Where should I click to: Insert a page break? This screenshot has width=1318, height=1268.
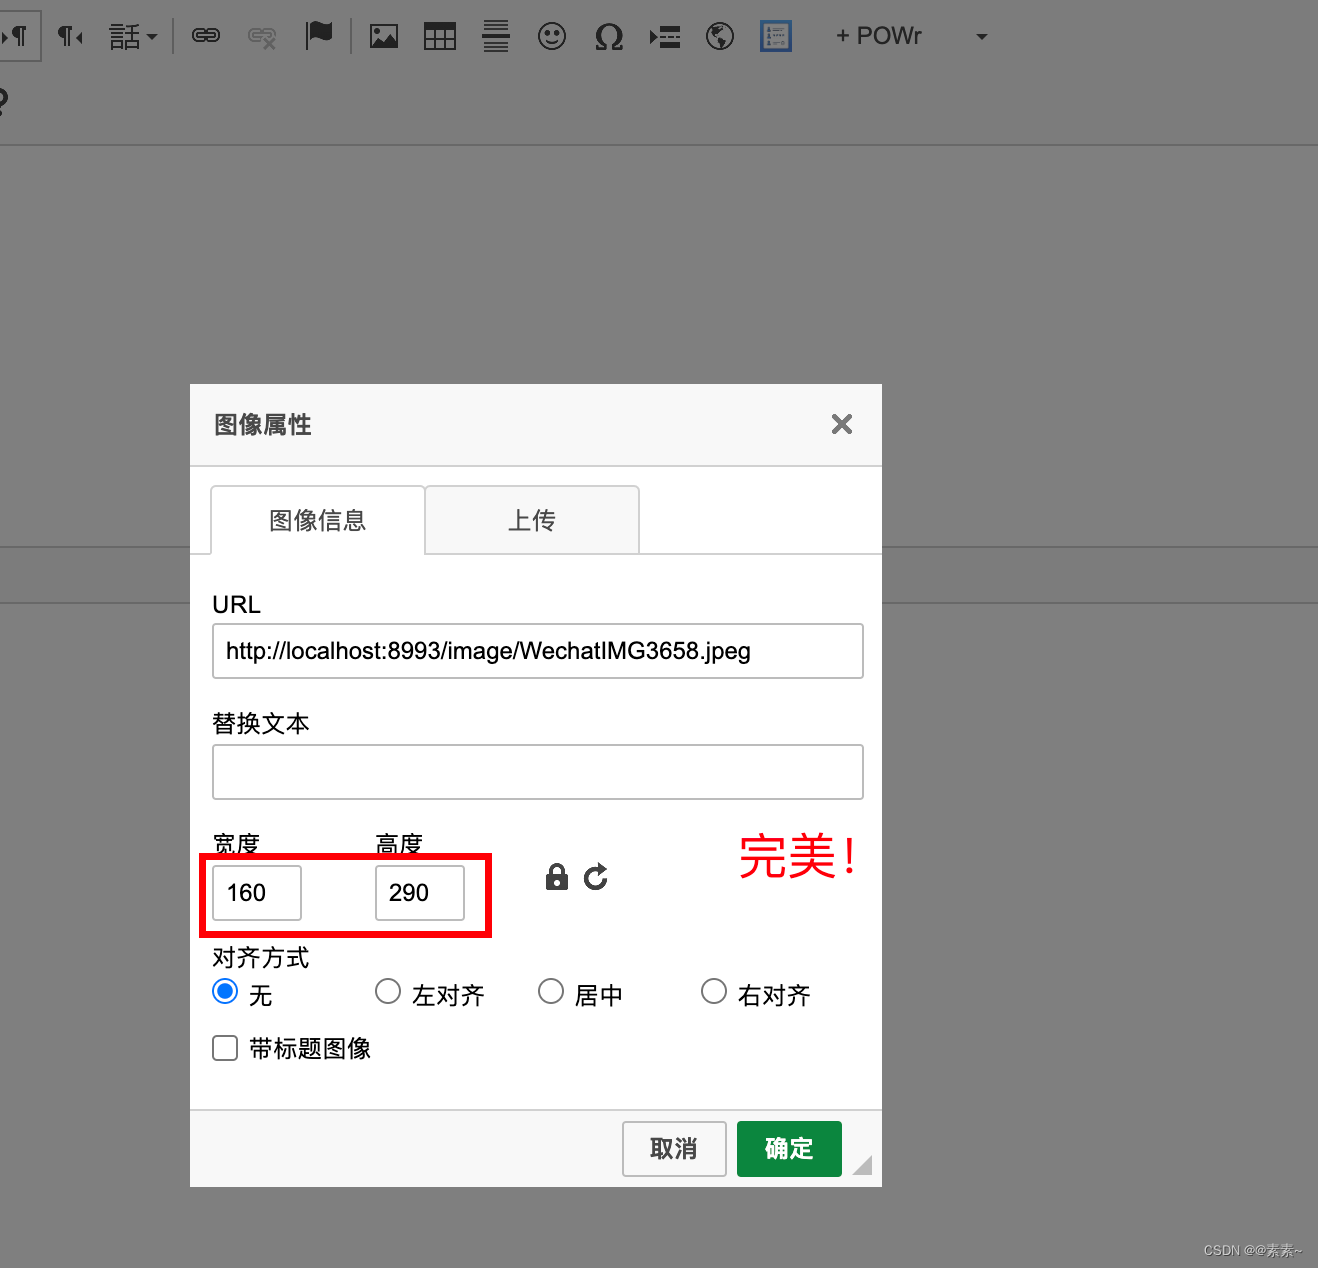(x=665, y=37)
